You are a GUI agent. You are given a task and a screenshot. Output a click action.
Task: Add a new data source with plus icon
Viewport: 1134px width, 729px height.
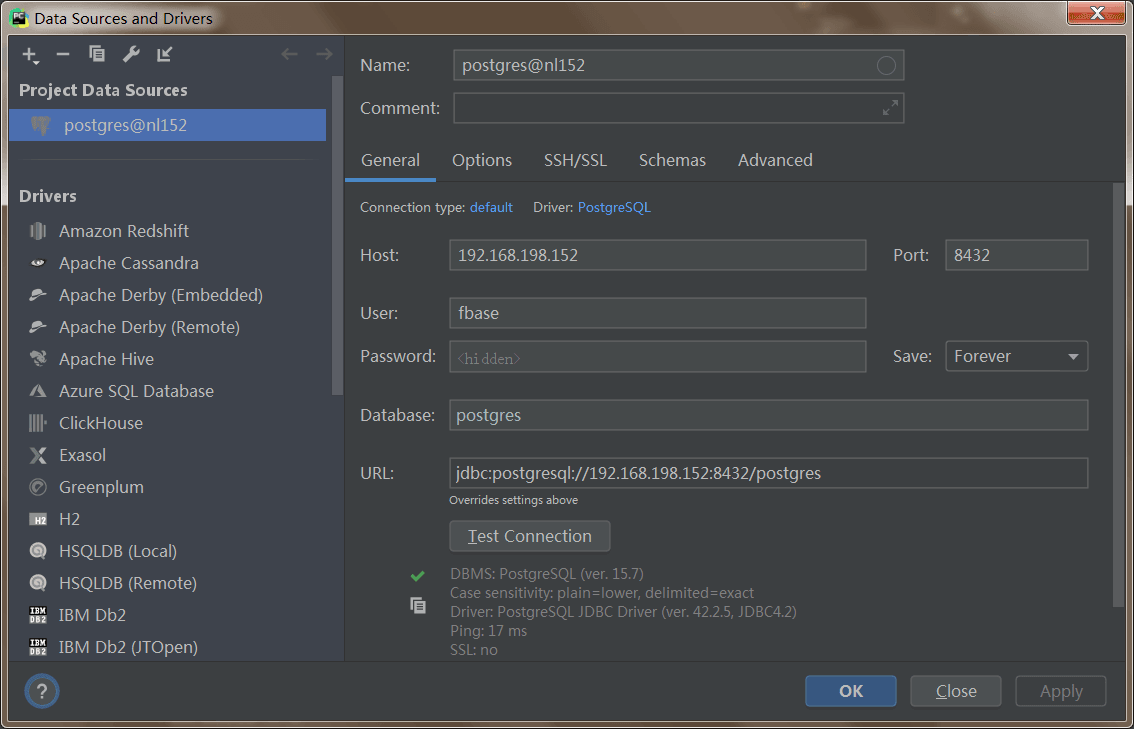tap(30, 55)
